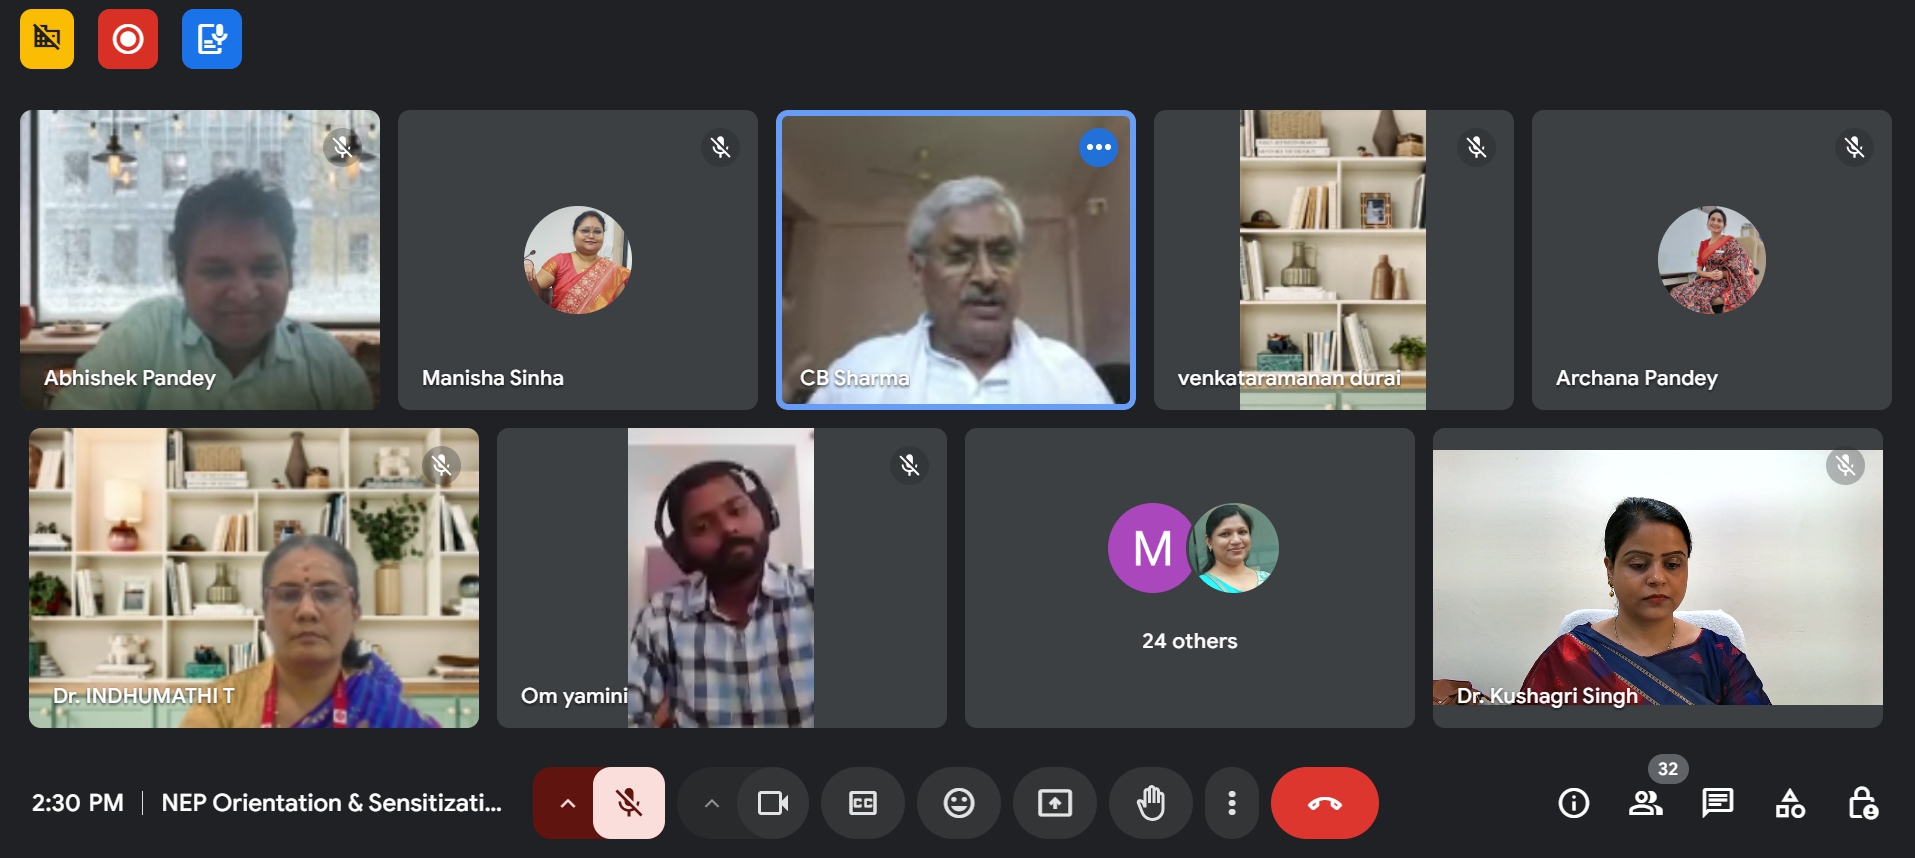Open the chat with everyone panel
1915x858 pixels.
pos(1717,803)
